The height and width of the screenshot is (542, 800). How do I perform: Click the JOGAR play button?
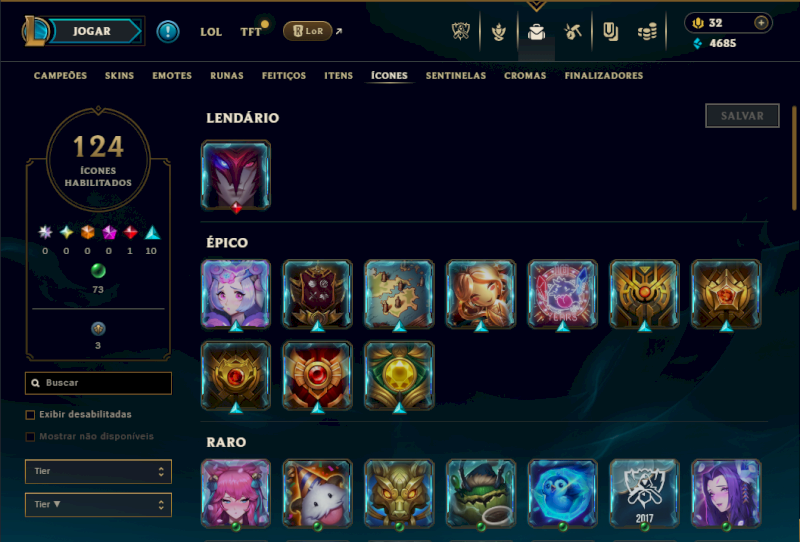pos(92,31)
